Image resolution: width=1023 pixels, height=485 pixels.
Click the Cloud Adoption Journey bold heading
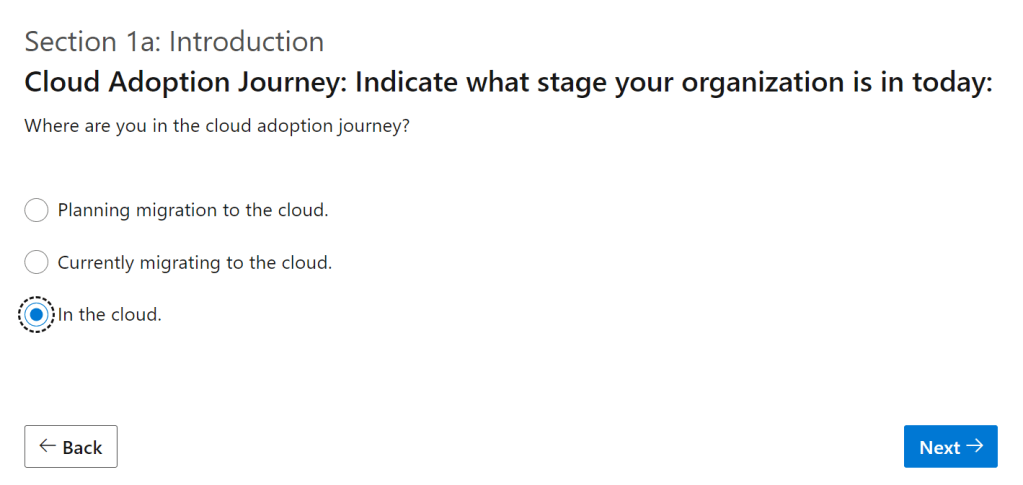click(x=507, y=83)
